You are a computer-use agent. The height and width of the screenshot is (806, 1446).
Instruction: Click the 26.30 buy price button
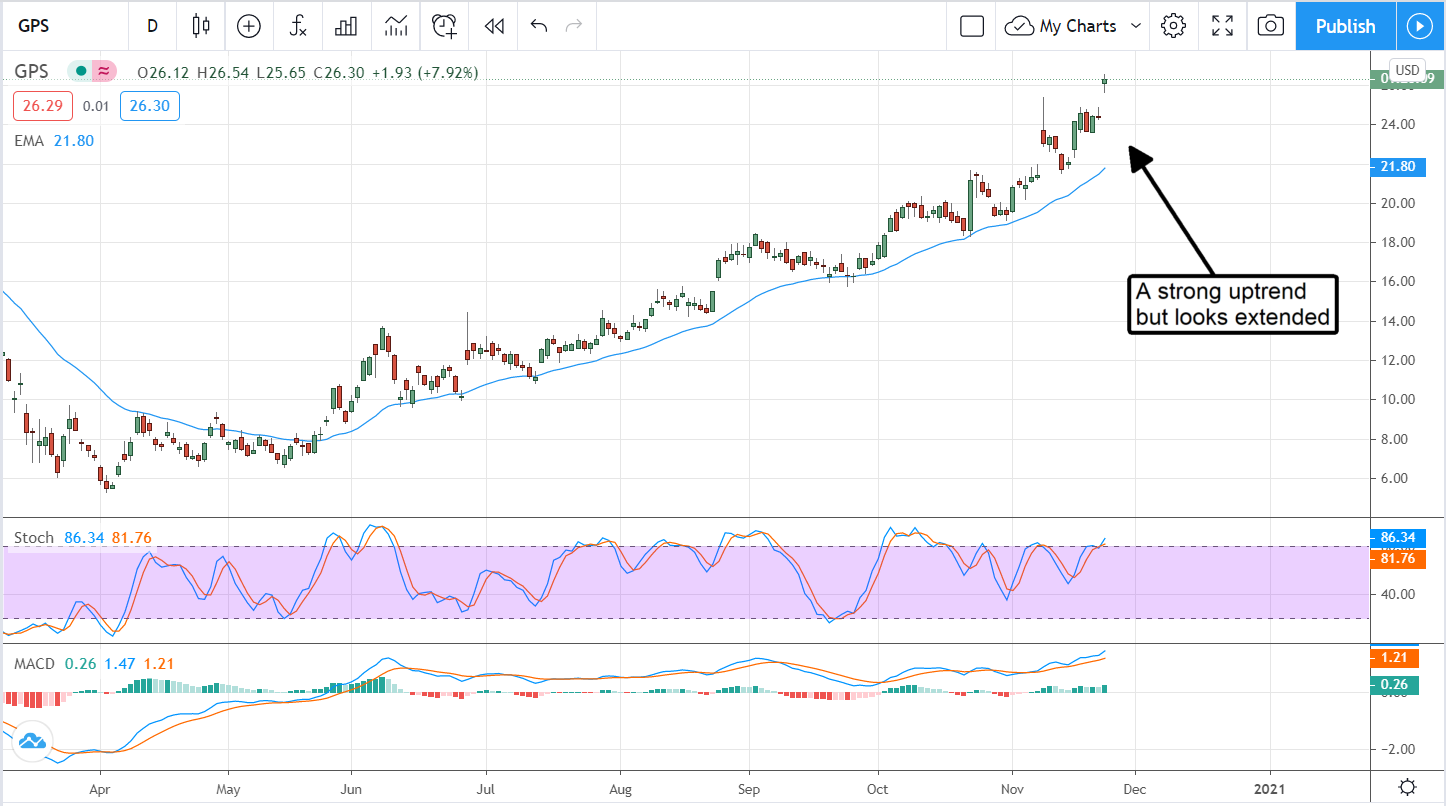pyautogui.click(x=149, y=106)
